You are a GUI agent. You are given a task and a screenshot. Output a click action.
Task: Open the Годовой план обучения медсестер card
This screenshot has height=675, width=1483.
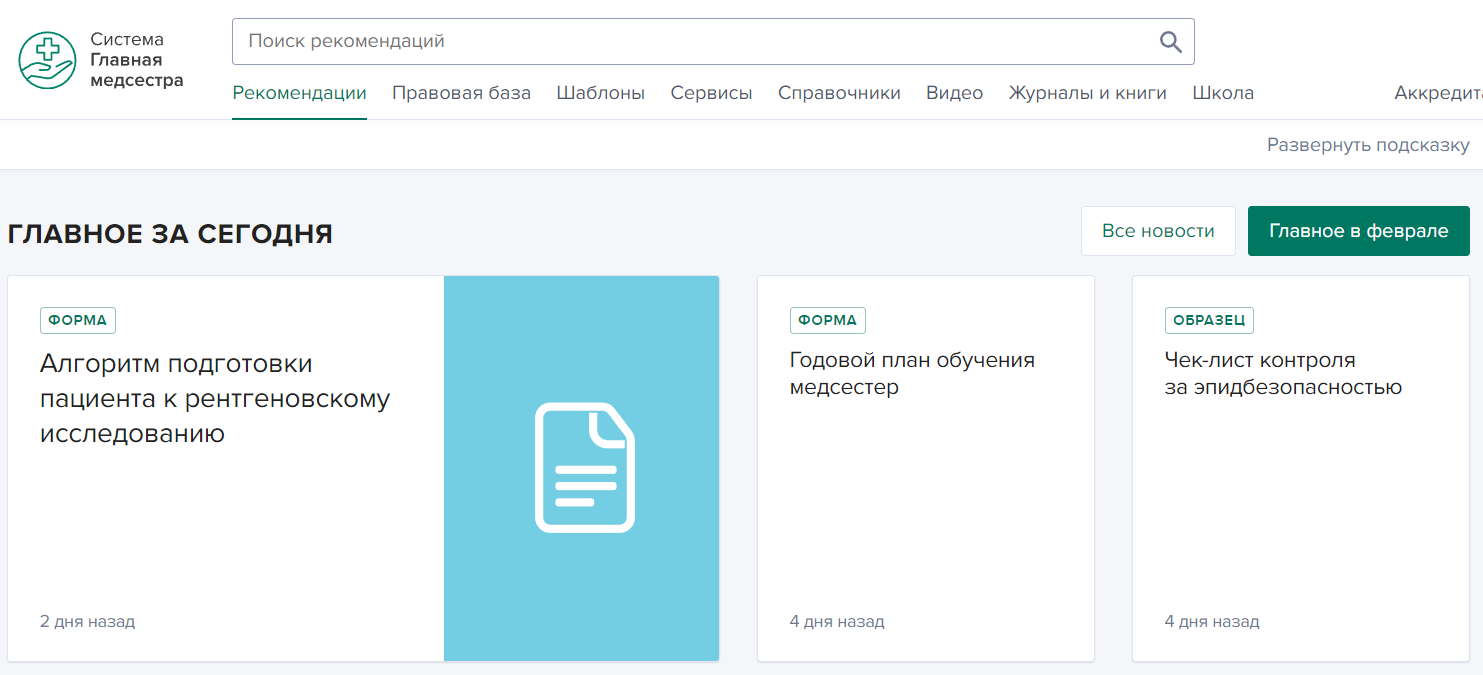[x=911, y=373]
